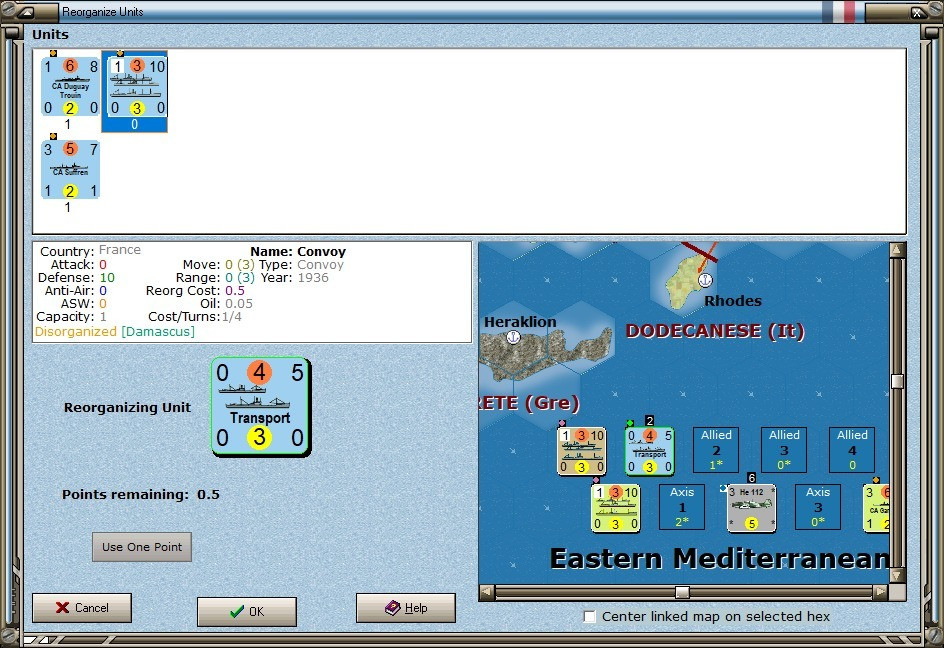Image resolution: width=944 pixels, height=648 pixels.
Task: Click the Country value France
Action: (120, 250)
